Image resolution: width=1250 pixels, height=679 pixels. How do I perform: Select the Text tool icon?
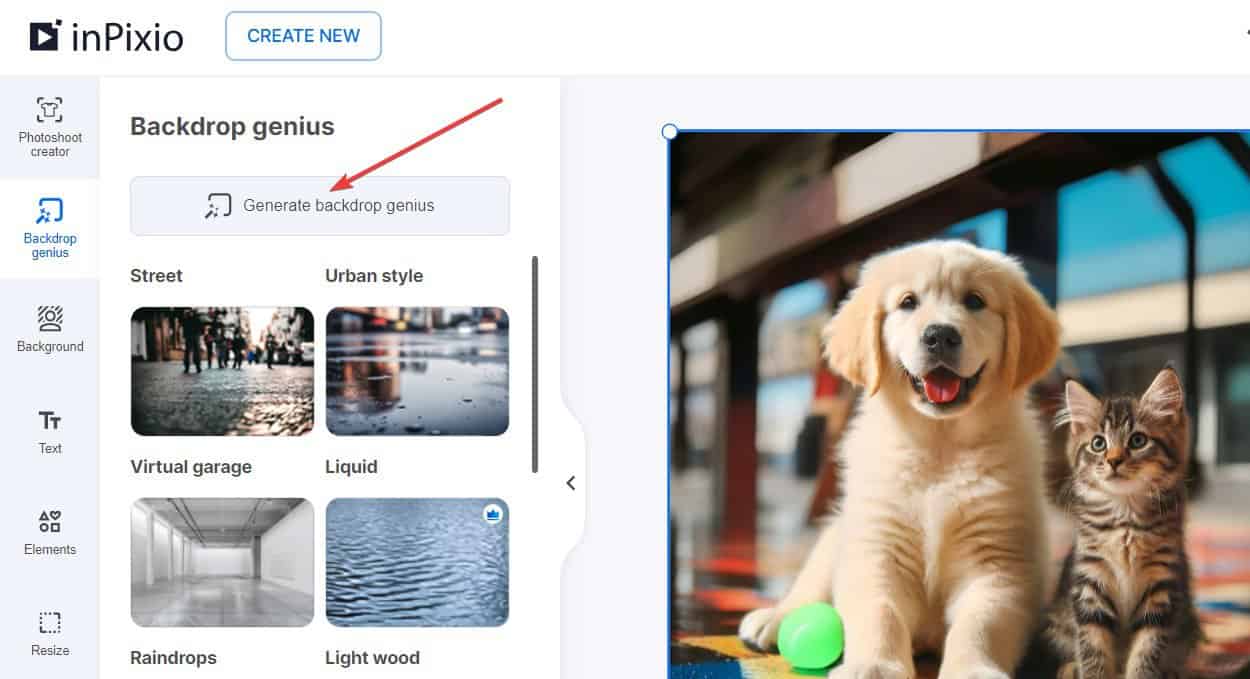[50, 431]
